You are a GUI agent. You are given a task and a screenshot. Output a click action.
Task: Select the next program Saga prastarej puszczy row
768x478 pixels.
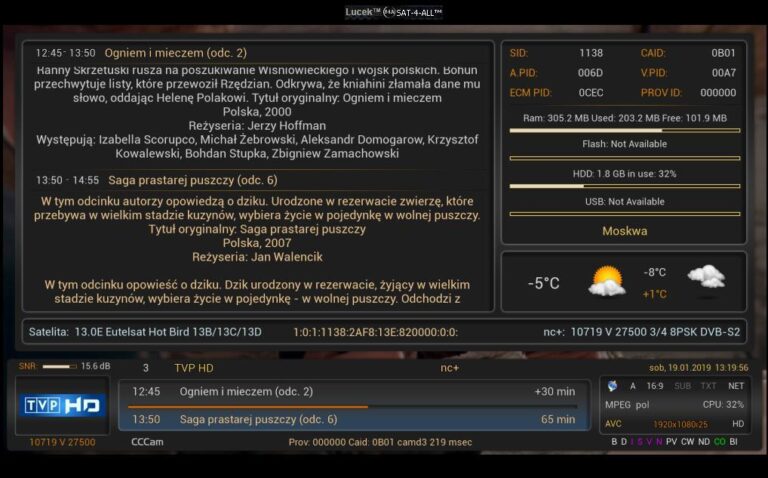coord(353,419)
